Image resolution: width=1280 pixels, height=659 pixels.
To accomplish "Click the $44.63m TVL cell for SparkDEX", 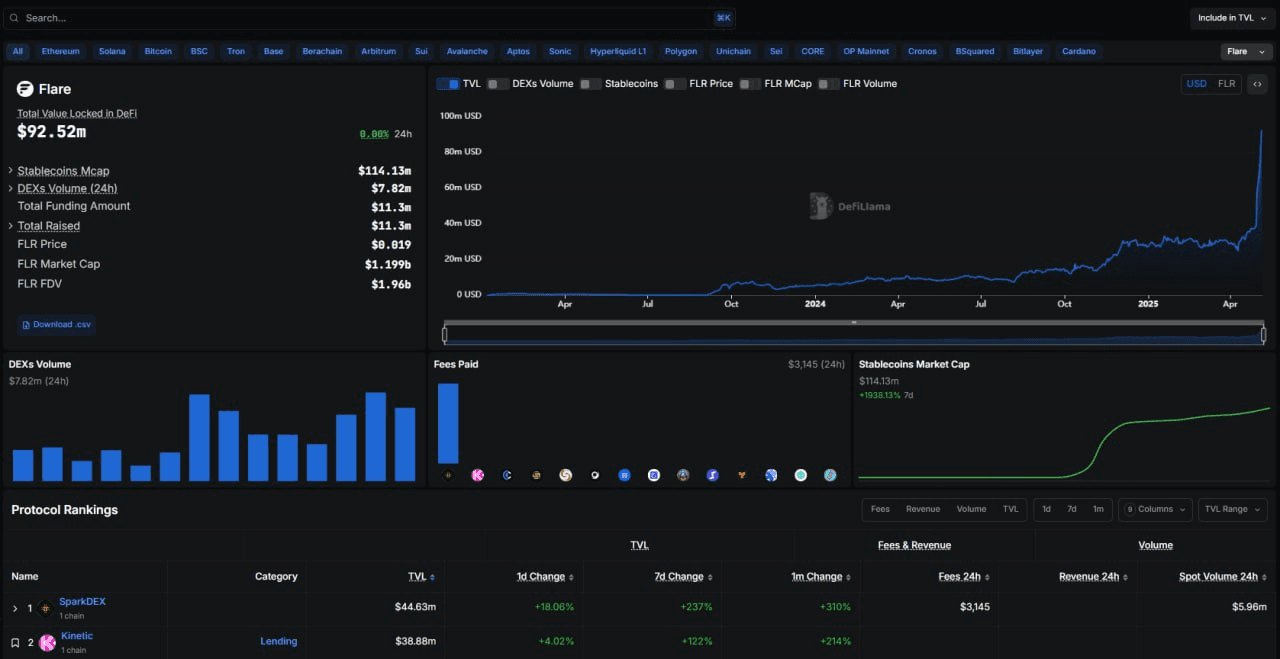I will (x=415, y=607).
